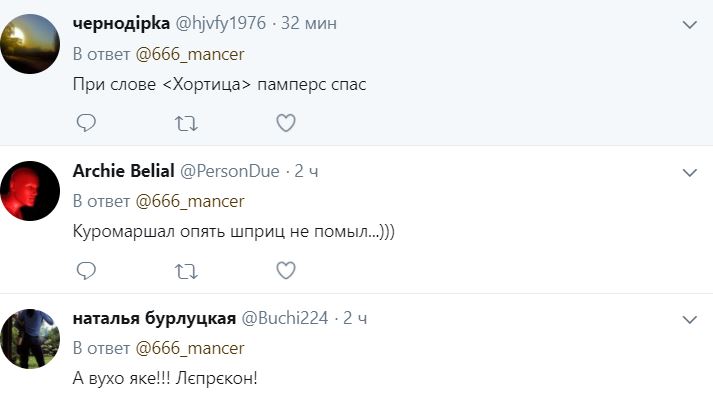Reply to Archie Belial's tweet

pyautogui.click(x=86, y=270)
